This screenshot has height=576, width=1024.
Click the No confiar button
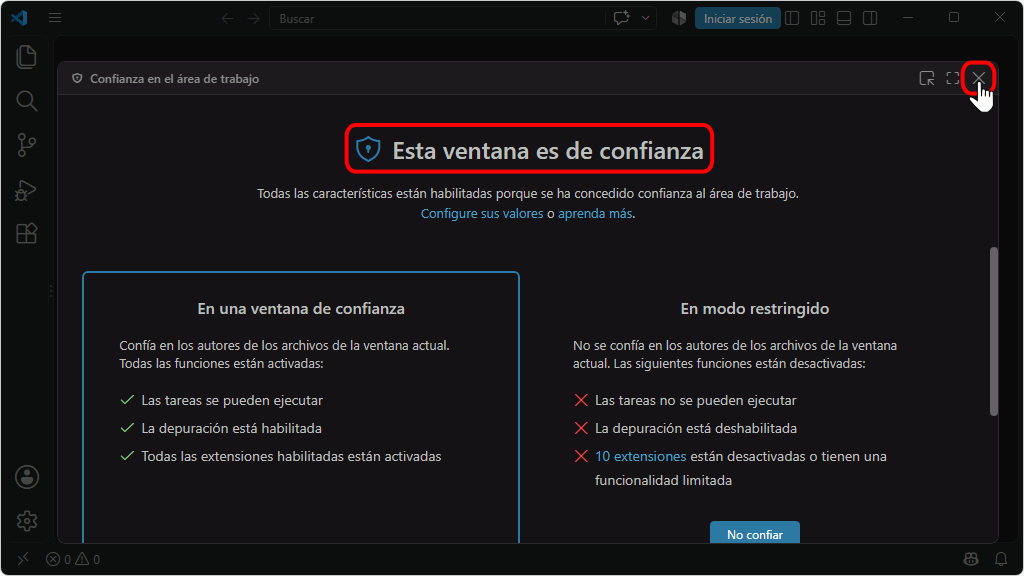pos(755,533)
